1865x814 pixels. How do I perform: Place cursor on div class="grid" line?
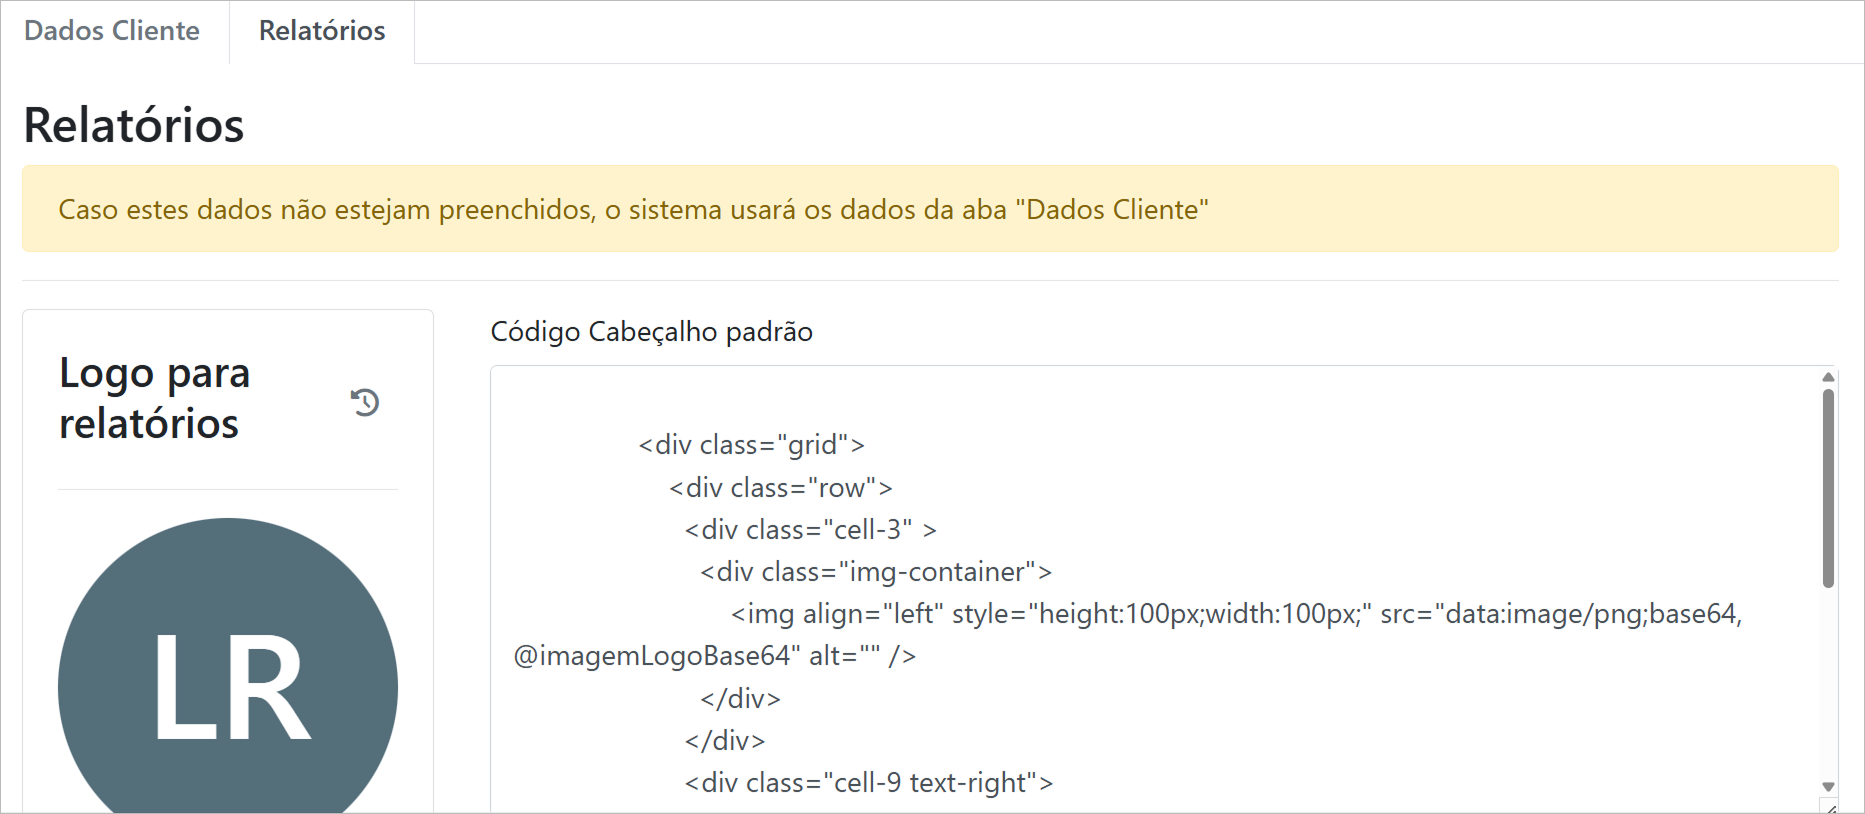pos(751,445)
